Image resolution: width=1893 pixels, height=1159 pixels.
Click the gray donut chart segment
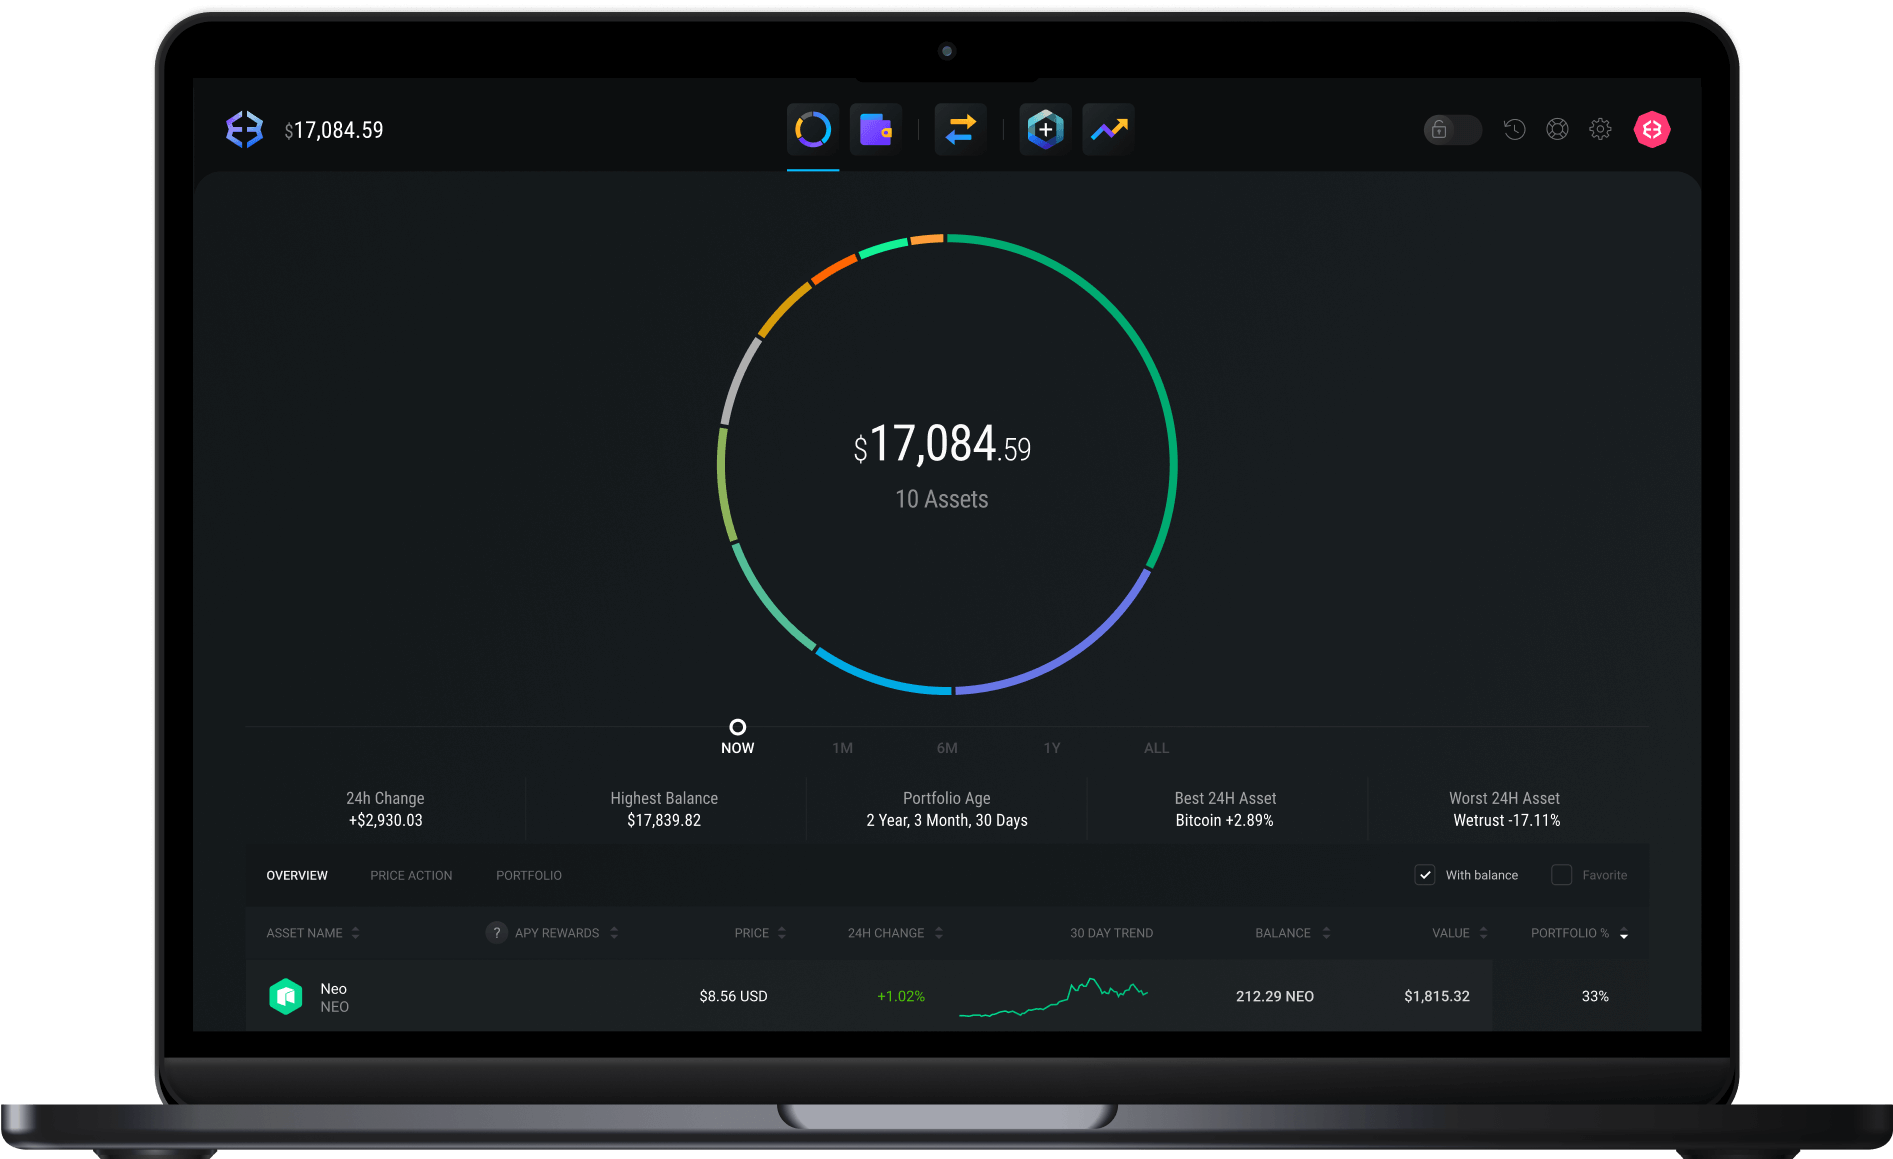pyautogui.click(x=738, y=380)
